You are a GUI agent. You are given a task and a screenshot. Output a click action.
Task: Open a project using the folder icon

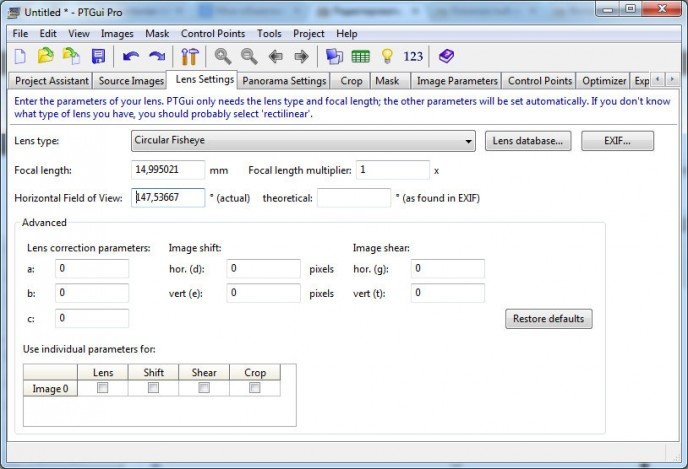point(45,56)
